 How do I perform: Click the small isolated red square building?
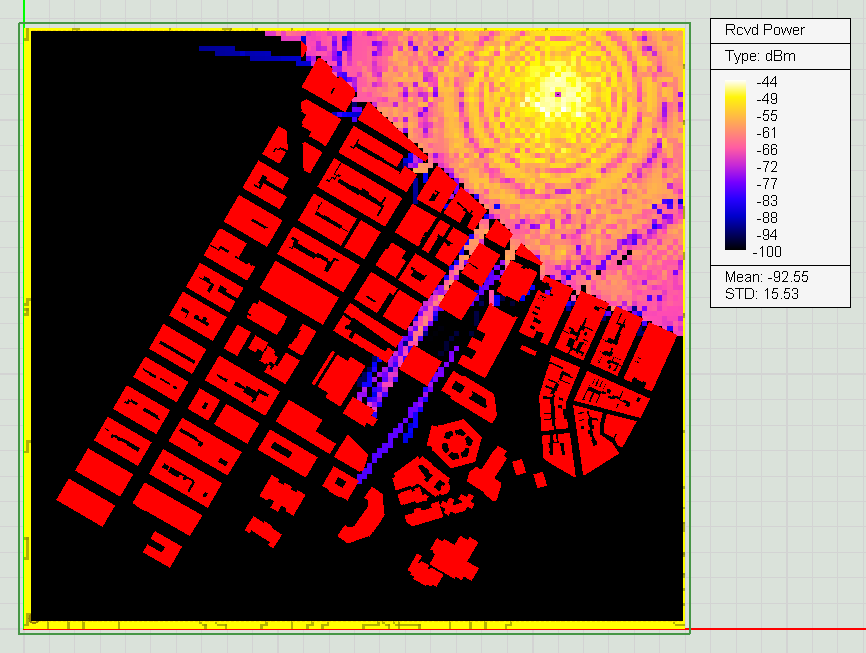pyautogui.click(x=541, y=480)
